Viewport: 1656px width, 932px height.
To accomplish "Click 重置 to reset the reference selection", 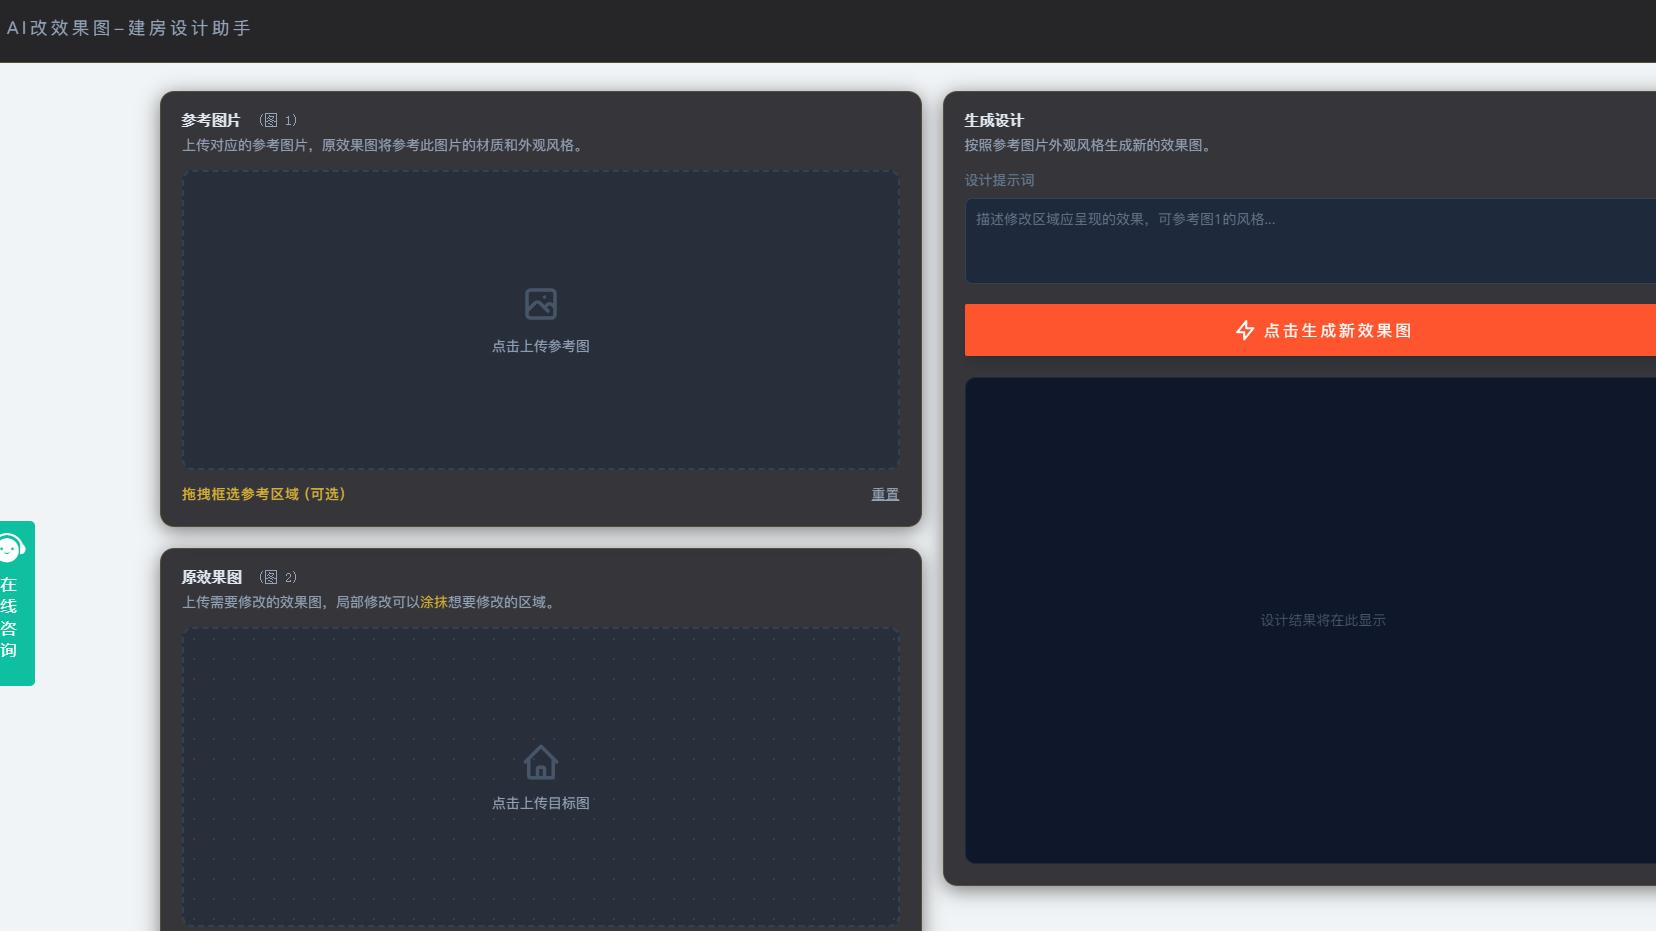I will [x=884, y=494].
